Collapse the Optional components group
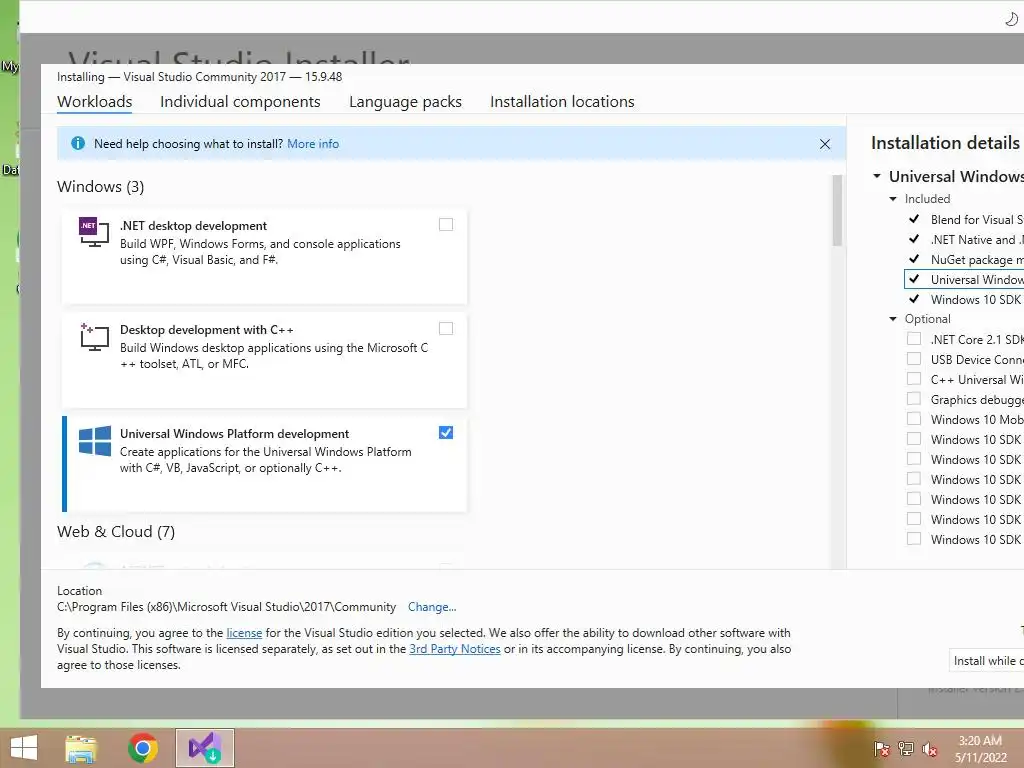Viewport: 1024px width, 768px height. tap(893, 319)
